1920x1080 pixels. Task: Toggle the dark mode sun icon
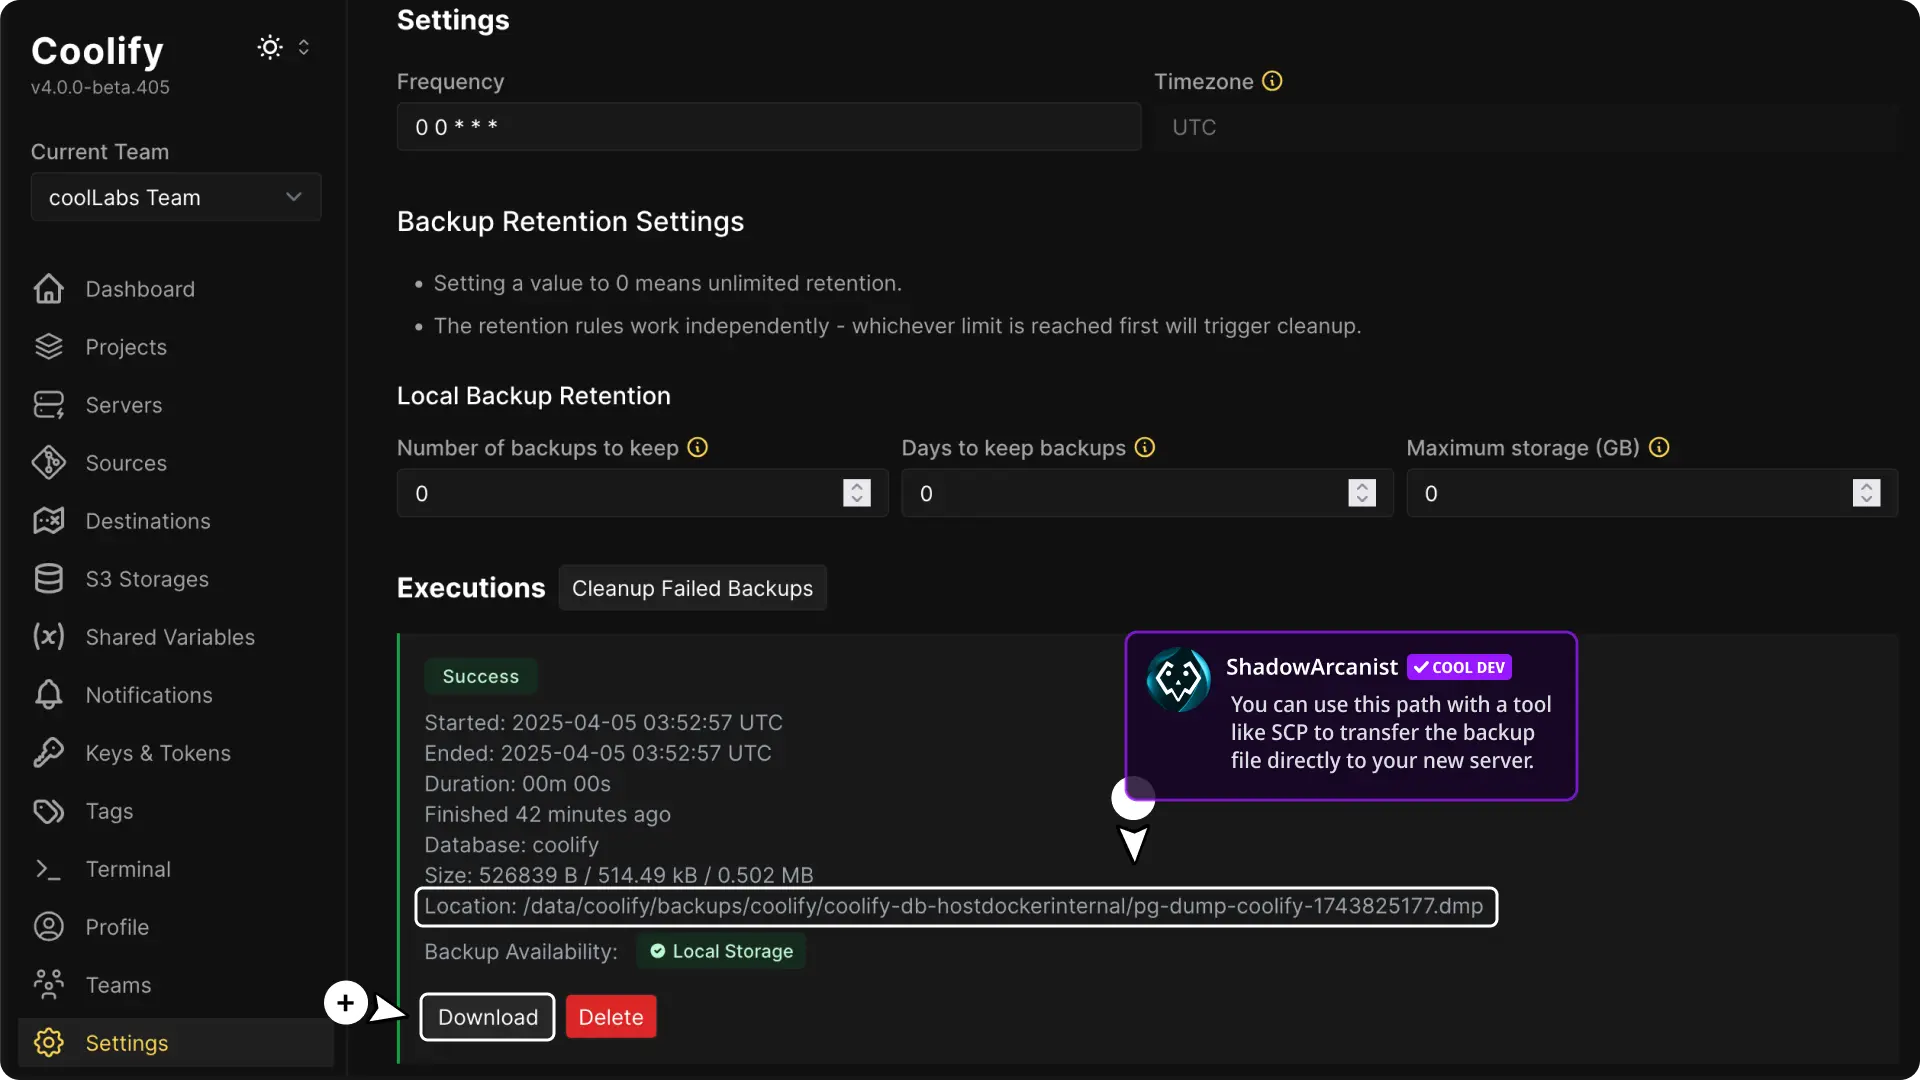[268, 47]
